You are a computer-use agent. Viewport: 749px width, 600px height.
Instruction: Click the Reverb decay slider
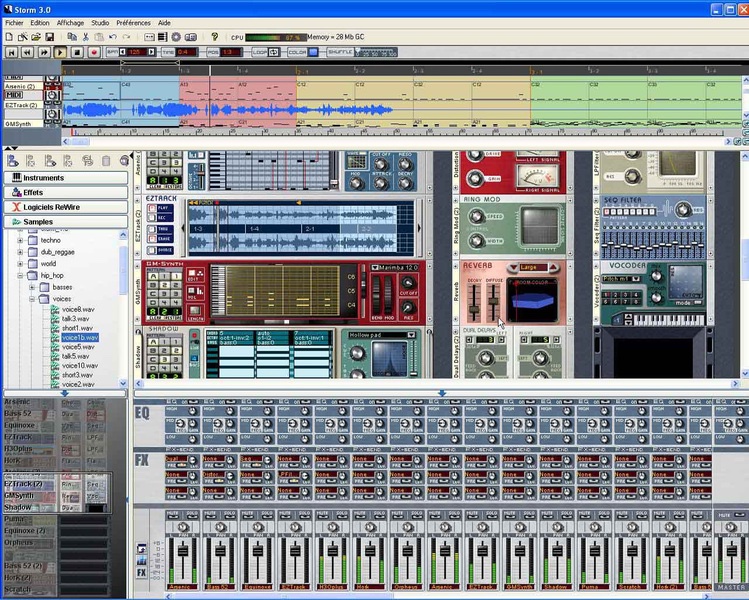(x=474, y=302)
